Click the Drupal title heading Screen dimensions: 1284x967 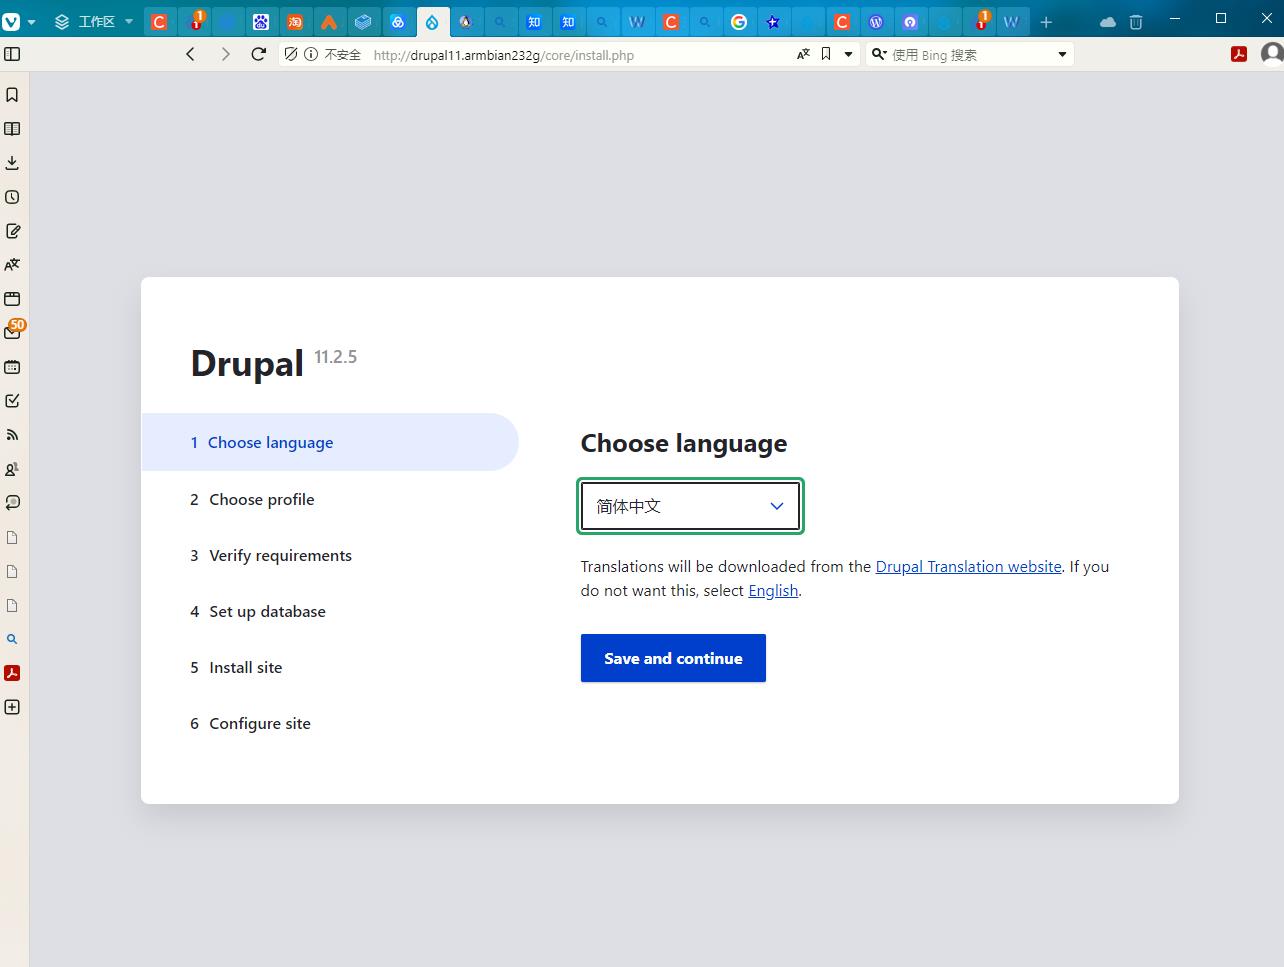pos(247,363)
